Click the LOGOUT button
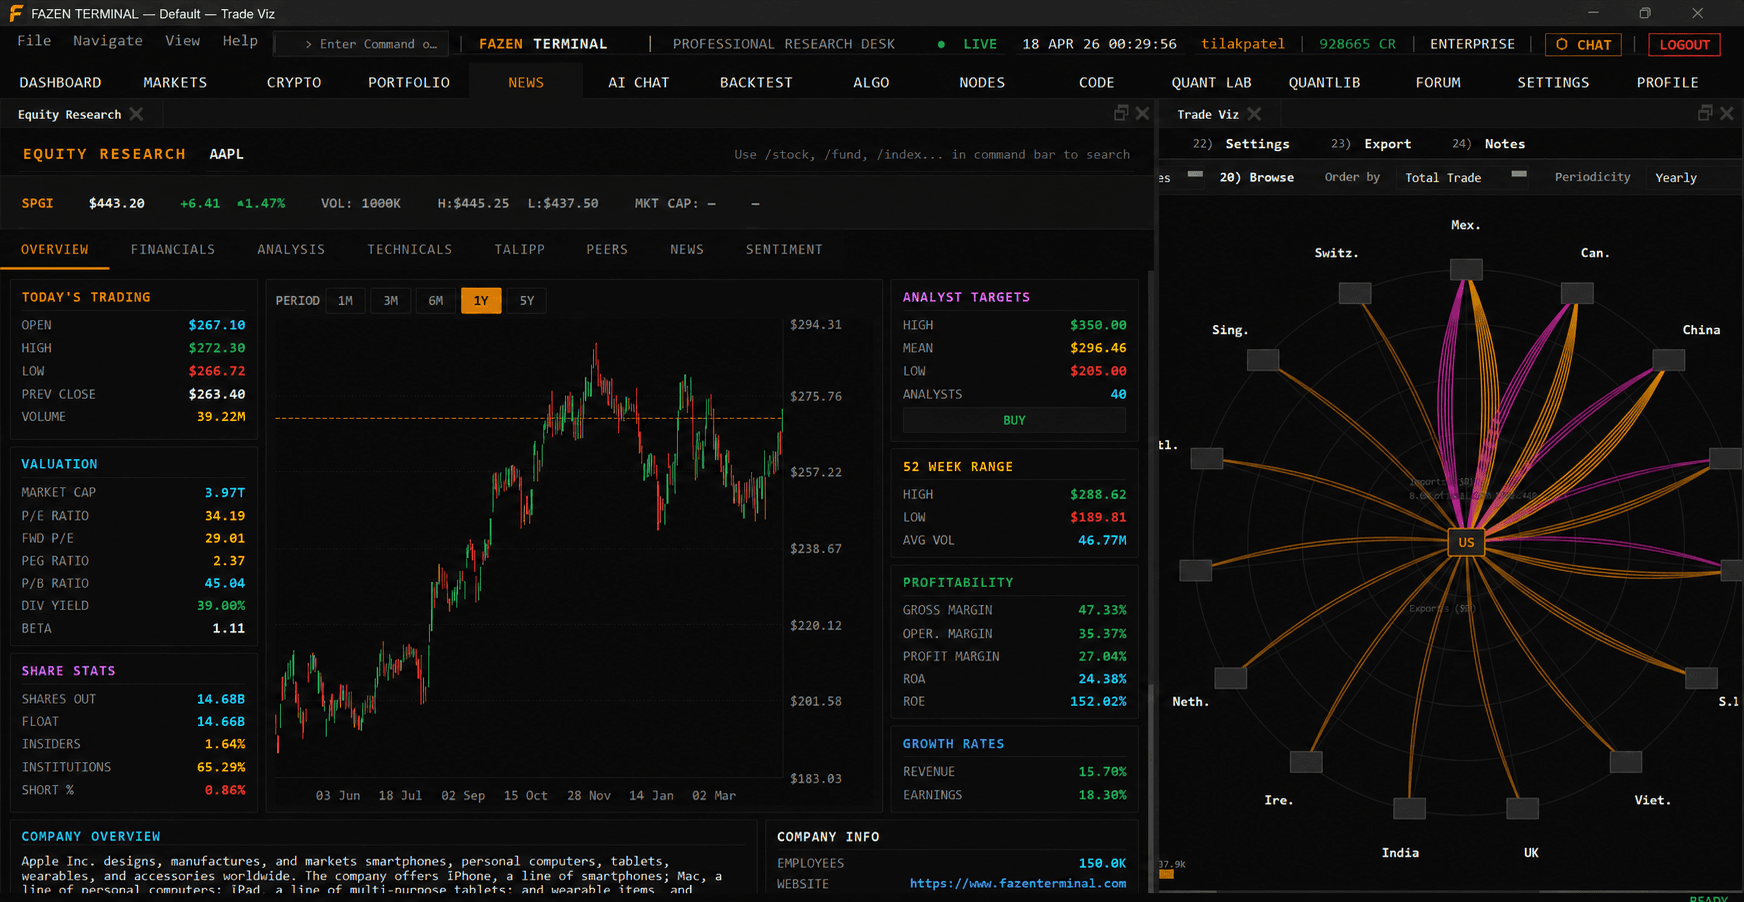Image resolution: width=1744 pixels, height=902 pixels. point(1685,44)
